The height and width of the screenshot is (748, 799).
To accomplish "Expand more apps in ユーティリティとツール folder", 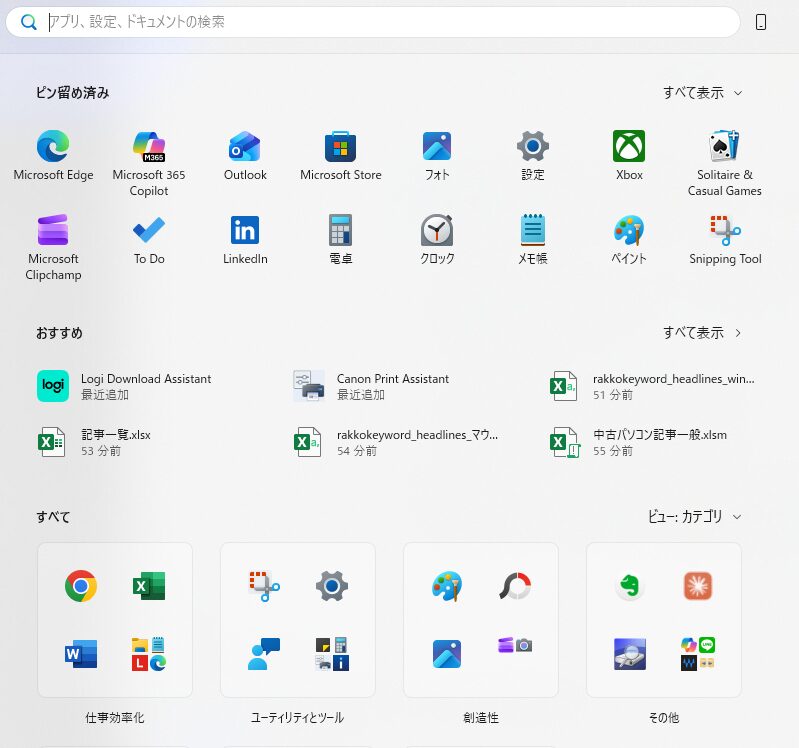I will [332, 654].
